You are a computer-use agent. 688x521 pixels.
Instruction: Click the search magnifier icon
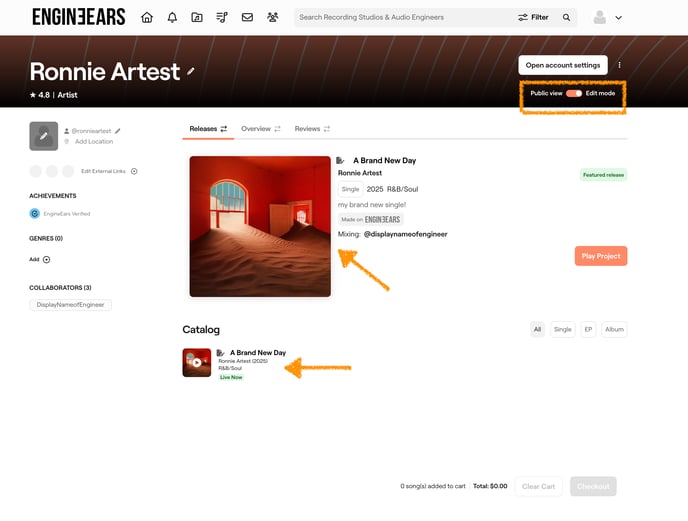point(567,17)
